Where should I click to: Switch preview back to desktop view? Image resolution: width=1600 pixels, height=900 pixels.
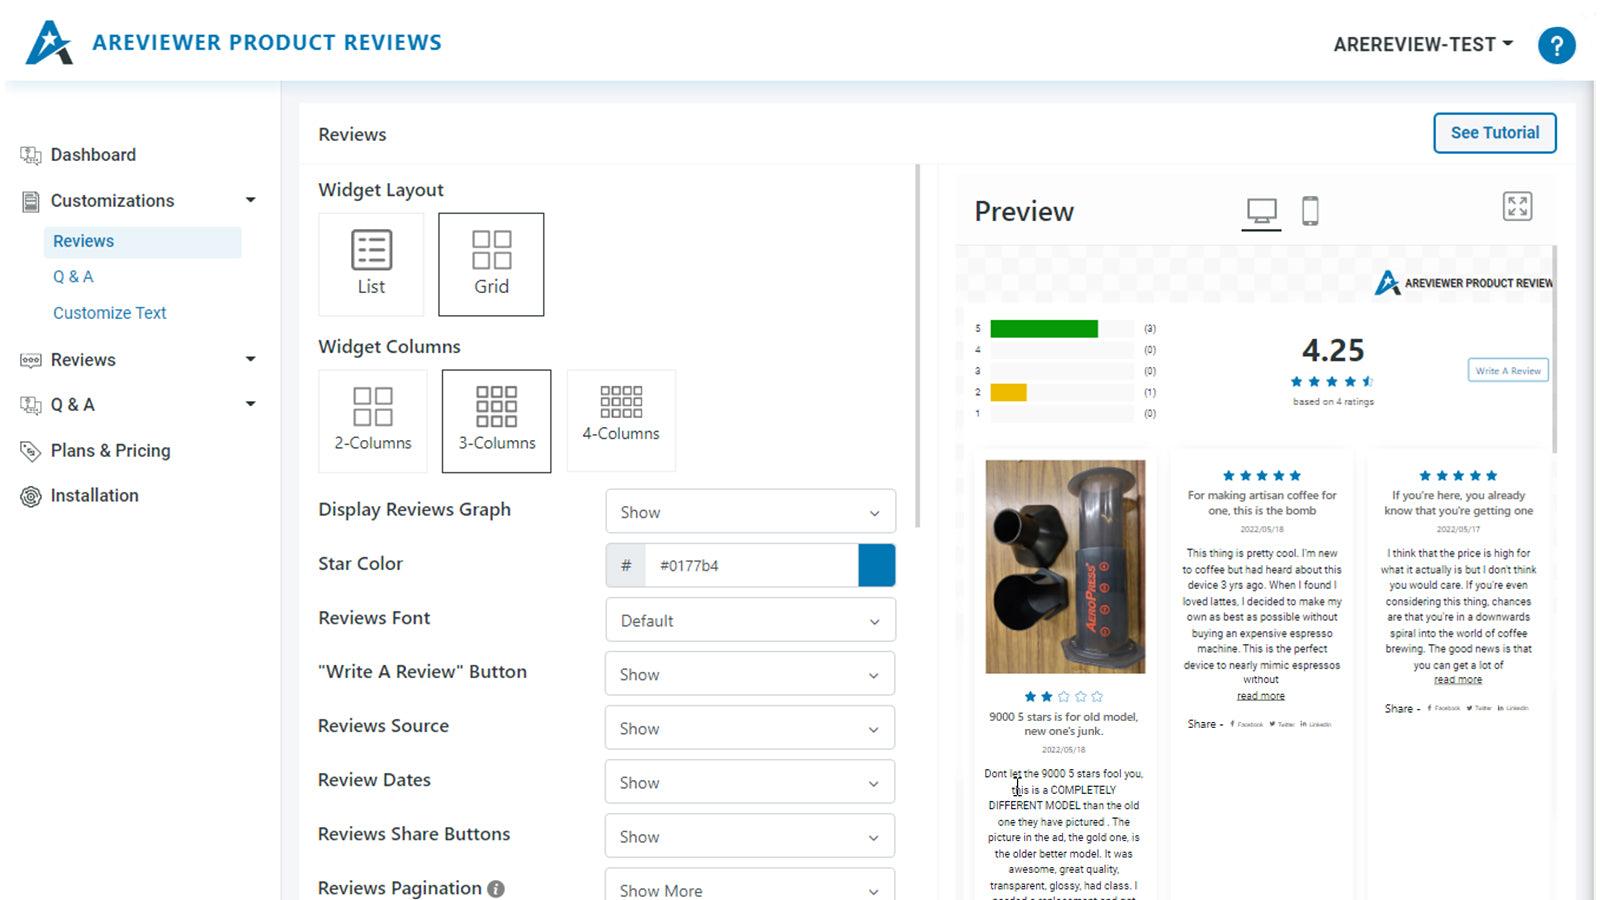[1262, 209]
